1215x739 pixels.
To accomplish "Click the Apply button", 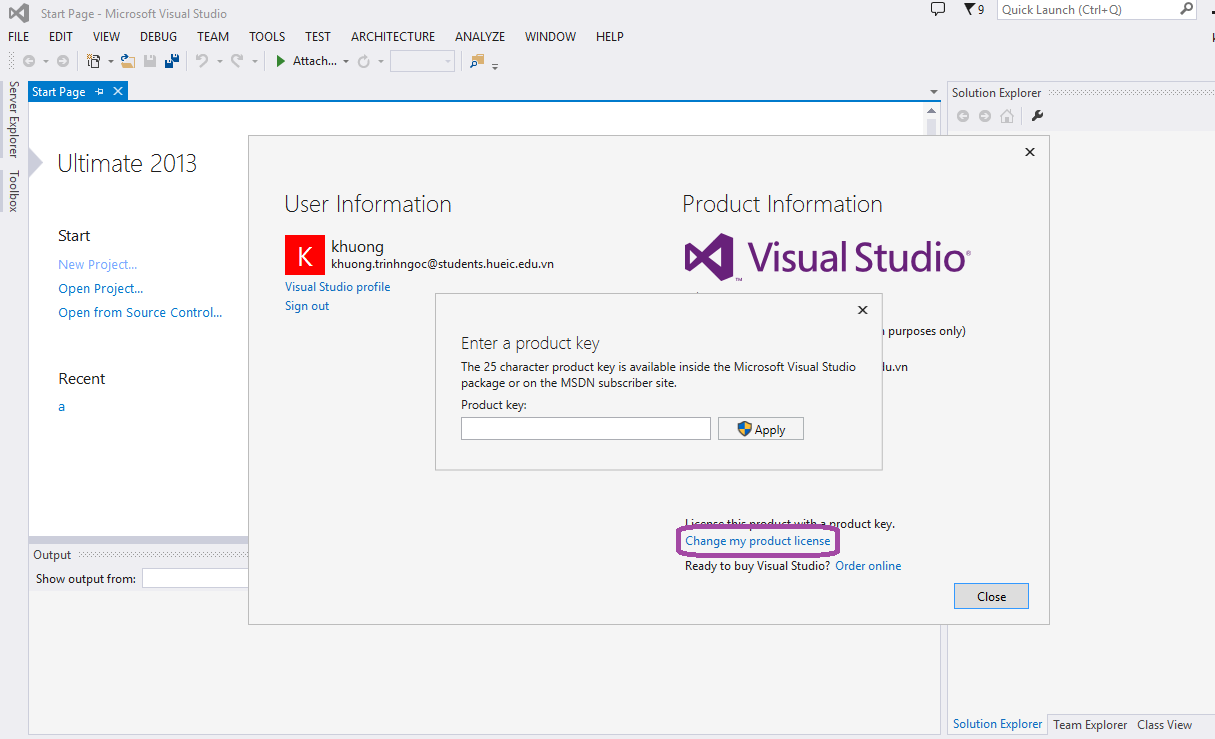I will click(x=761, y=429).
